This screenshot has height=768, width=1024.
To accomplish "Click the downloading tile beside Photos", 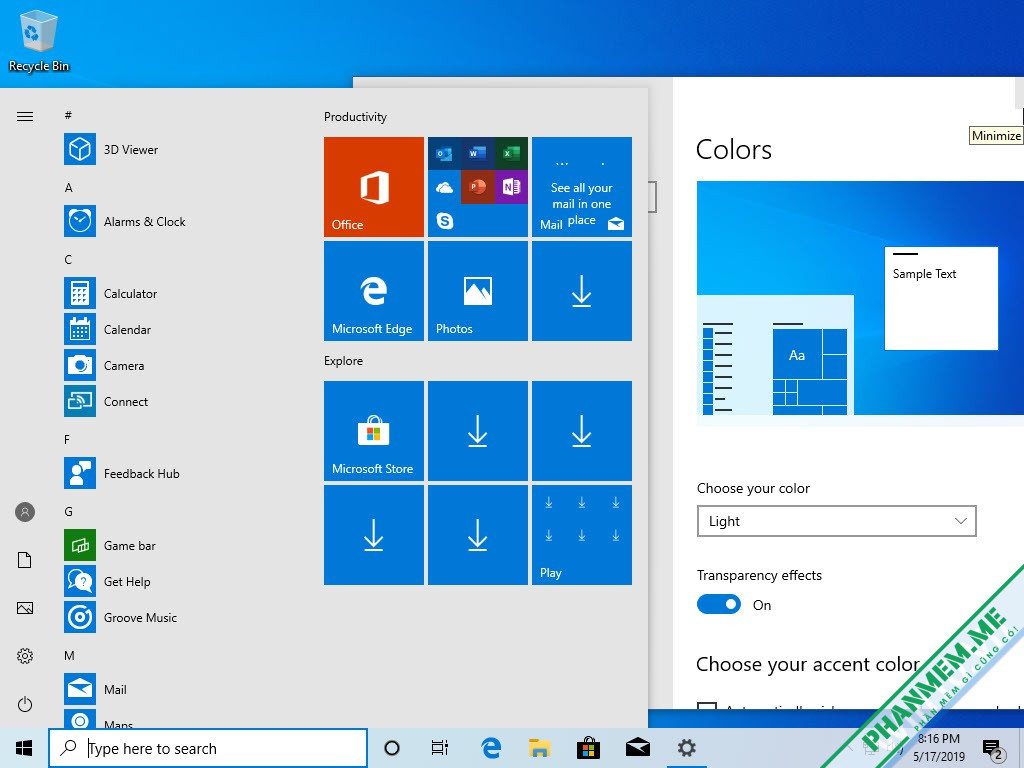I will point(582,291).
